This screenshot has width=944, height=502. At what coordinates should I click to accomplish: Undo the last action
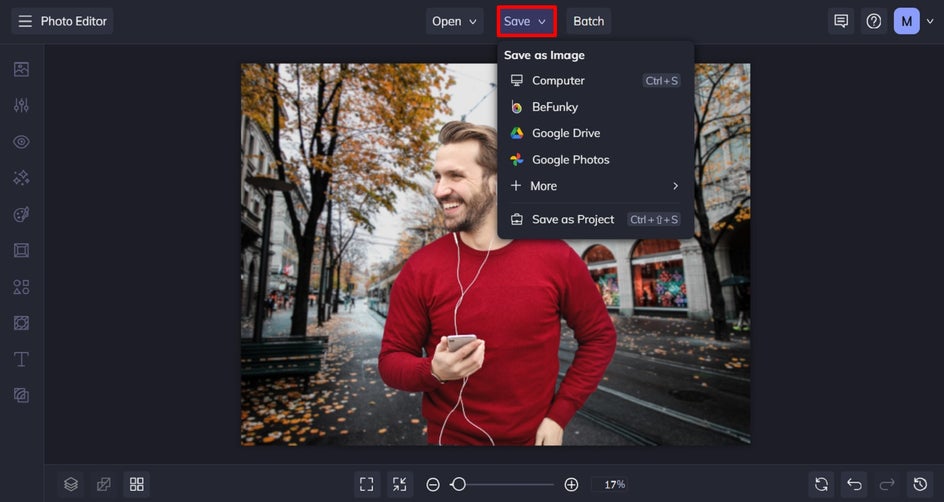pyautogui.click(x=854, y=484)
